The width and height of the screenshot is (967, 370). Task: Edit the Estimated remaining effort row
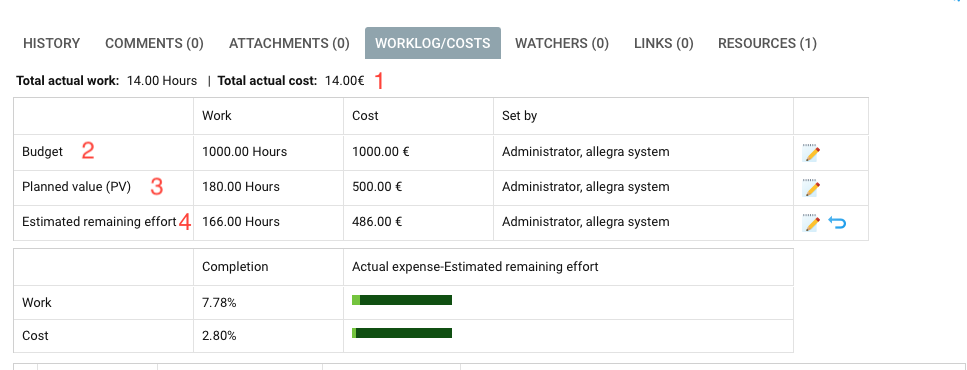[812, 223]
